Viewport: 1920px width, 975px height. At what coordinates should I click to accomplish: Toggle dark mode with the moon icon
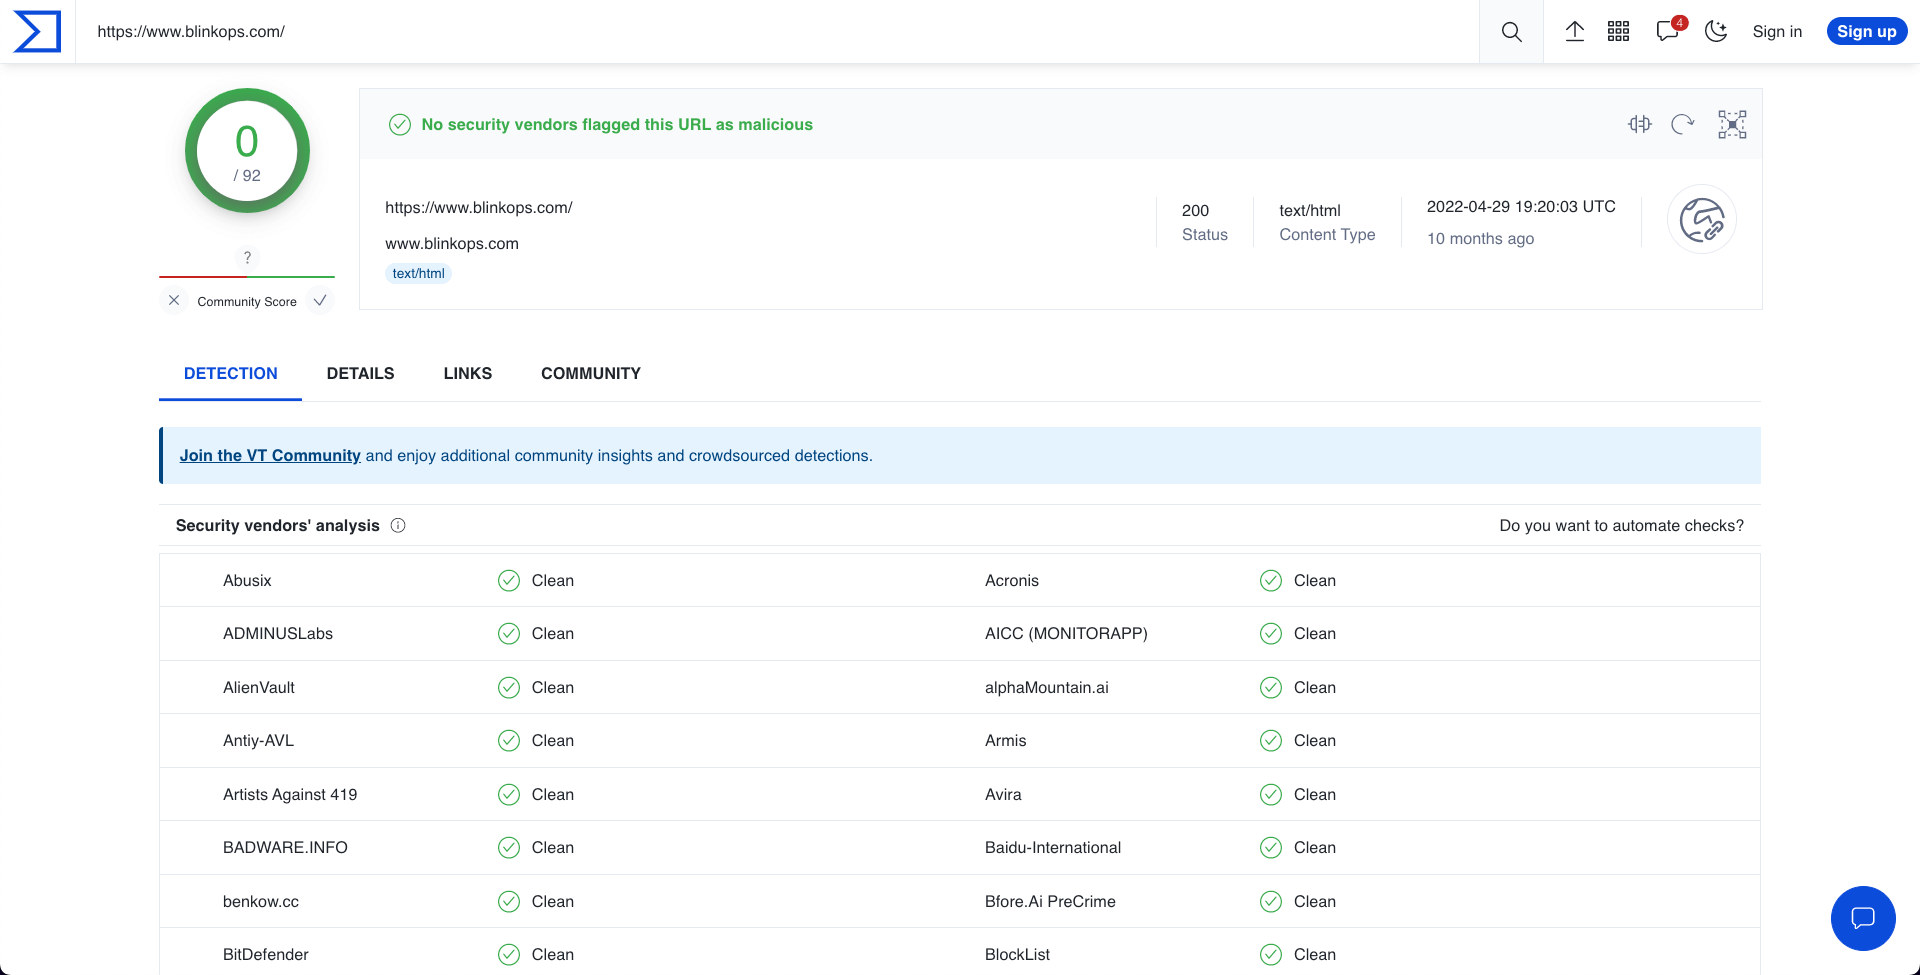coord(1716,31)
